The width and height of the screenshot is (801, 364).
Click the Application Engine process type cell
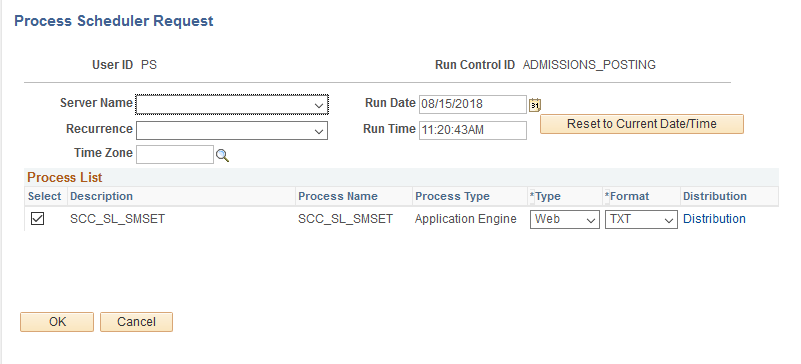tap(465, 219)
